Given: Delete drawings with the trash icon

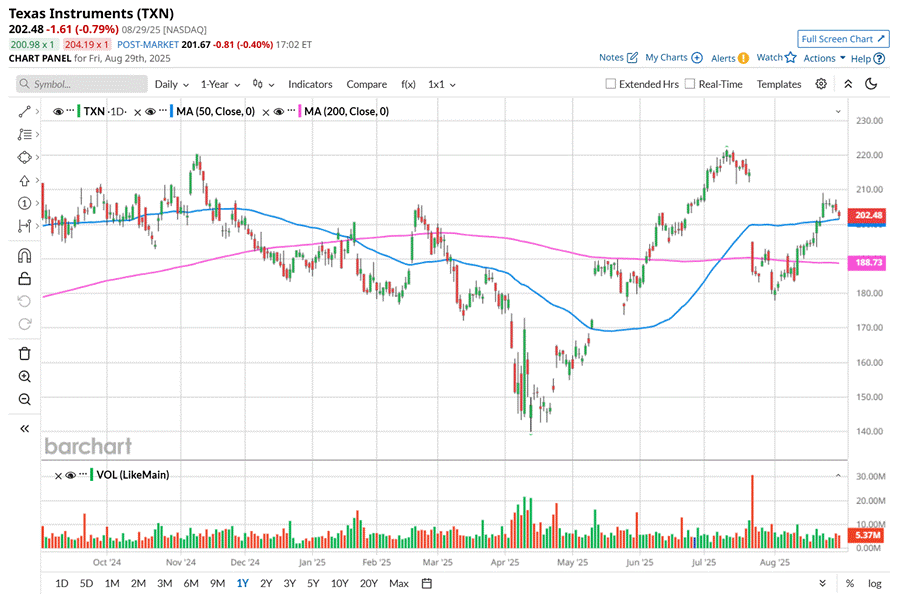Looking at the screenshot, I should tap(24, 353).
